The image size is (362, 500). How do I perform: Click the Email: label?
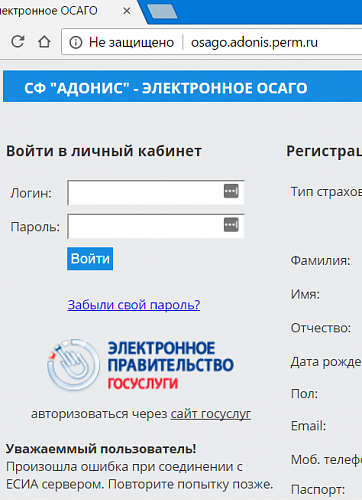(308, 426)
